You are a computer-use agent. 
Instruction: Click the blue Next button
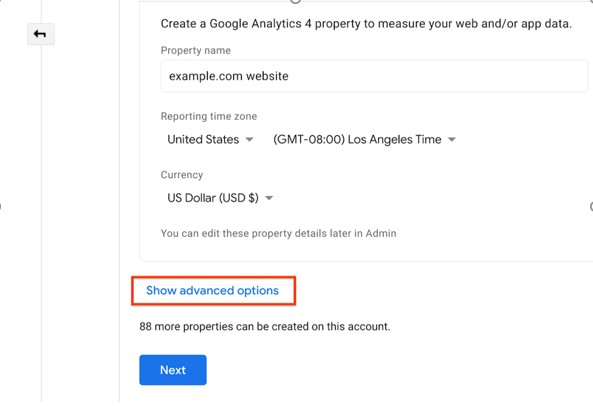pos(173,370)
